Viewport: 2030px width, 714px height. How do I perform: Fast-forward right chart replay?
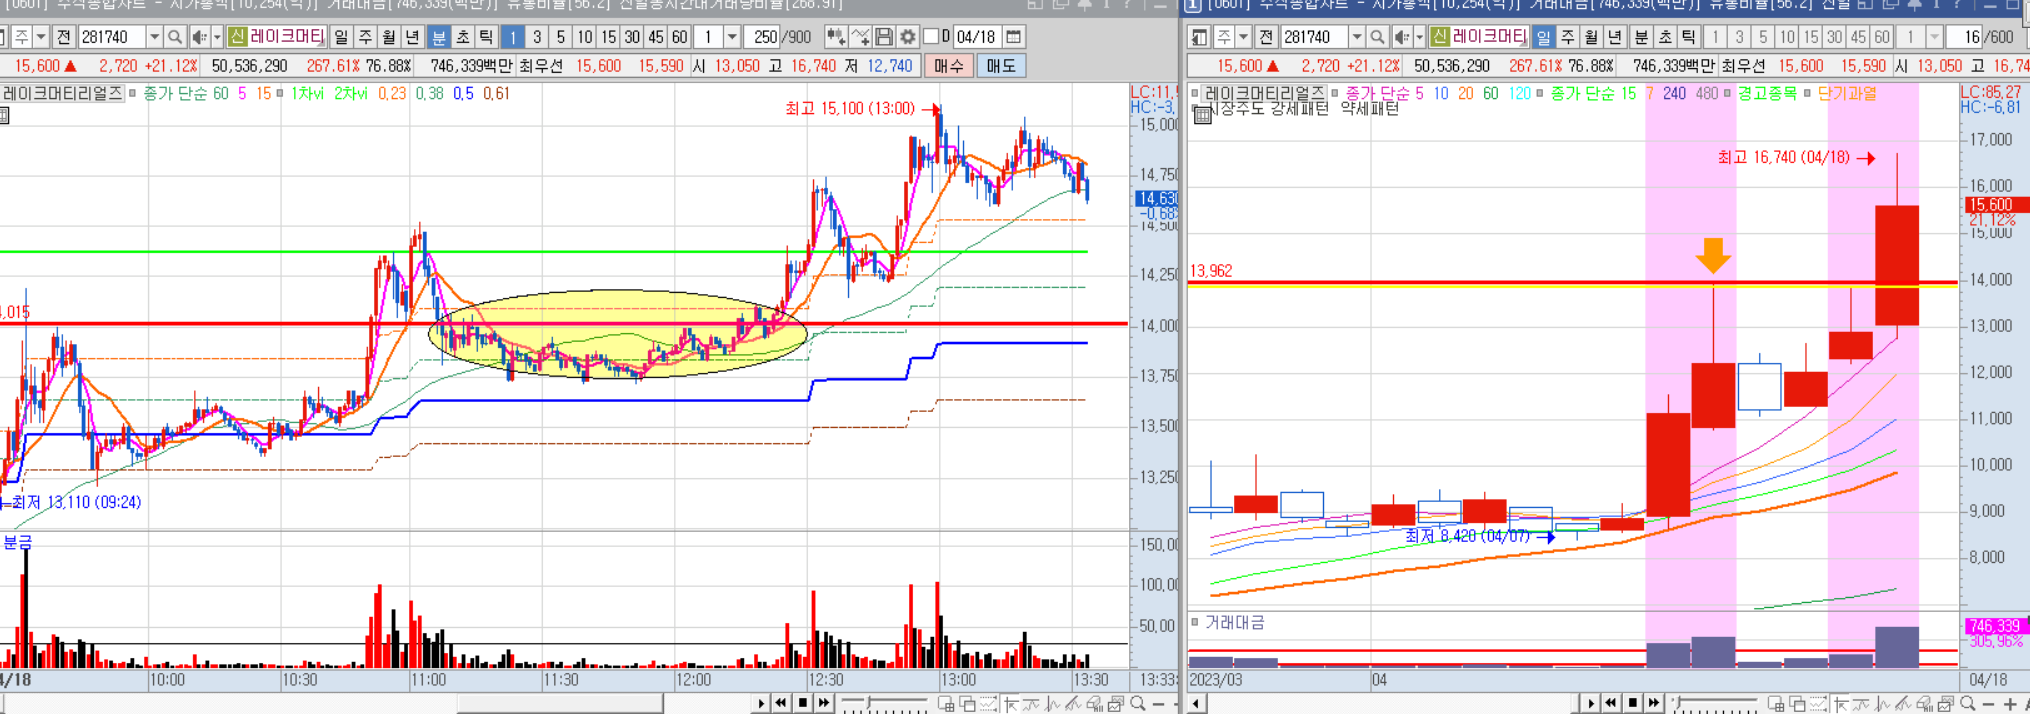(1654, 703)
